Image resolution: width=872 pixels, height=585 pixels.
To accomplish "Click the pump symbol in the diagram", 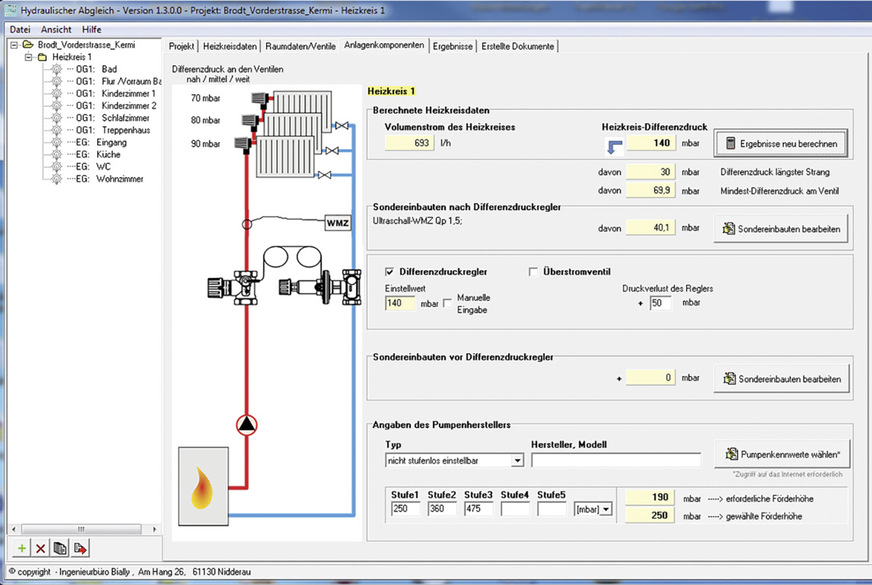I will tap(246, 423).
